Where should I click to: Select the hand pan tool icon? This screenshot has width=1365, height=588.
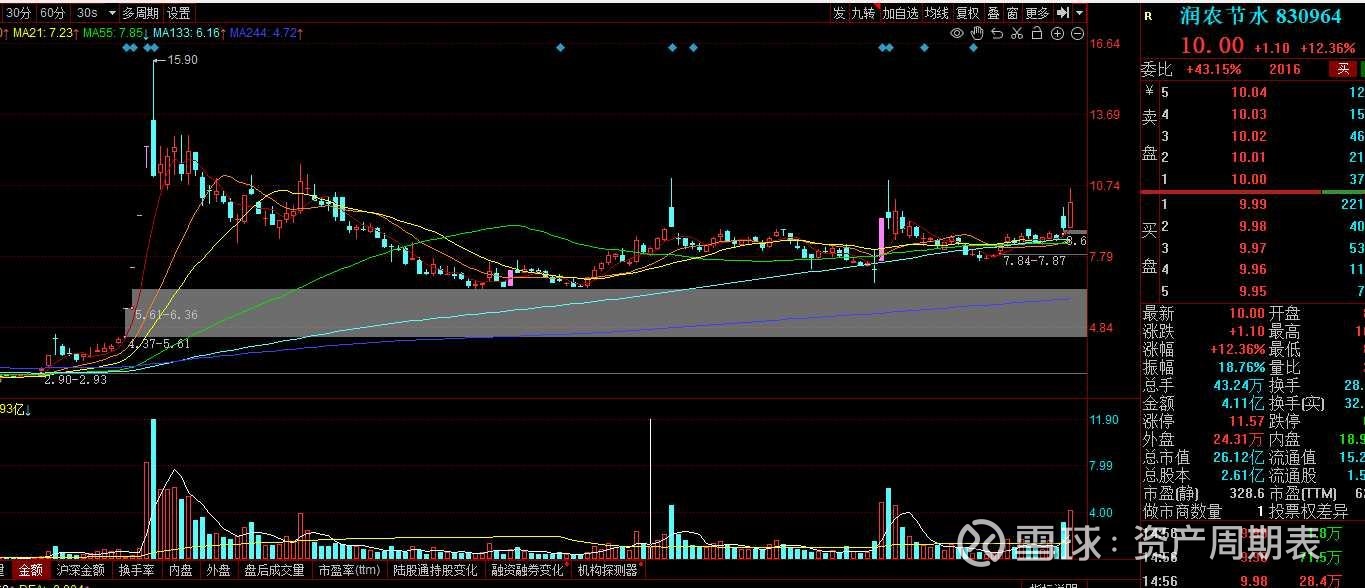[977, 33]
